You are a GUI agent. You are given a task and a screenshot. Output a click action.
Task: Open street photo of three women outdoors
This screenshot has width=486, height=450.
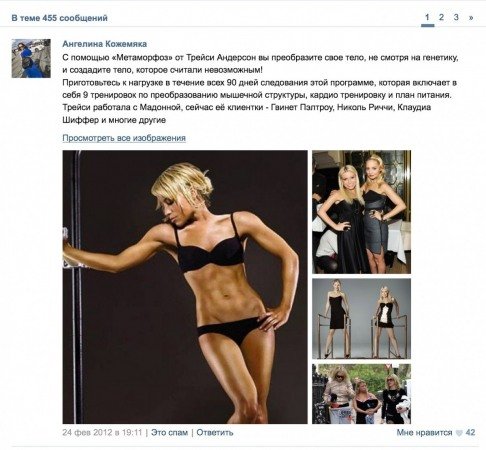(361, 394)
